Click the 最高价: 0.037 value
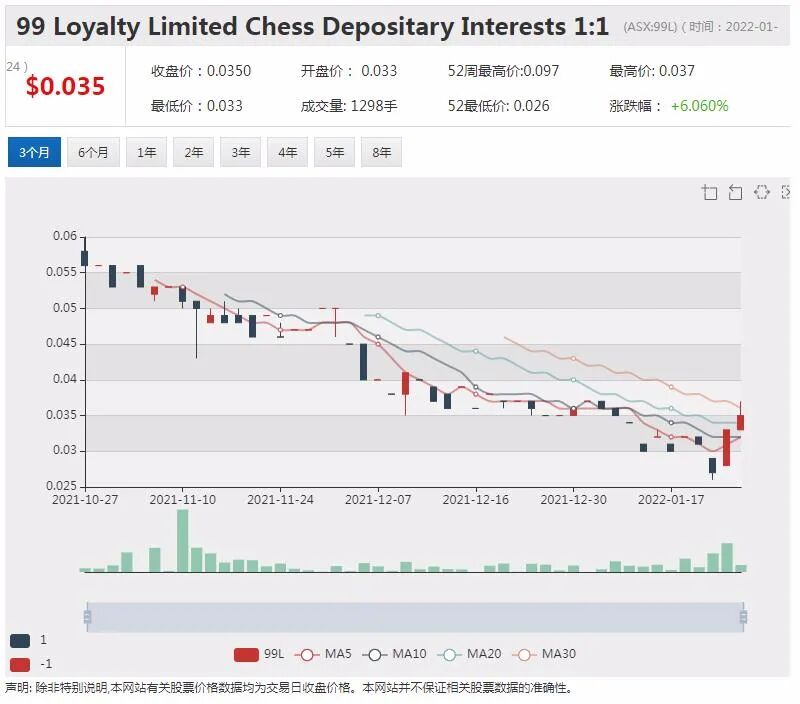Image resolution: width=800 pixels, height=704 pixels. click(652, 71)
